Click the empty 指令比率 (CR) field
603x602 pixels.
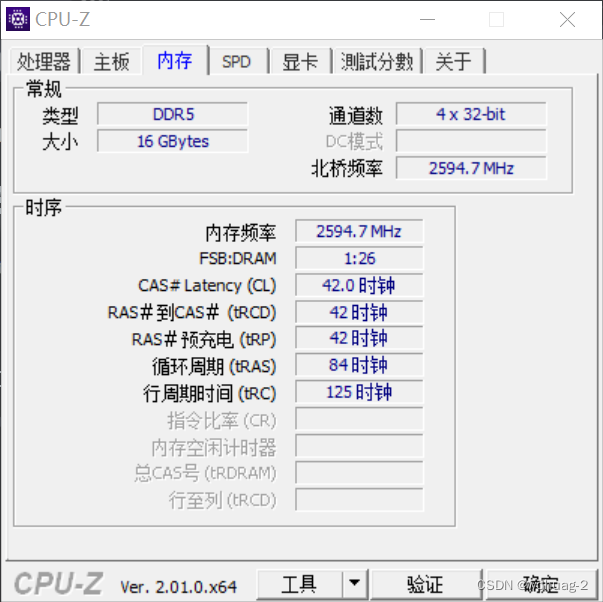[x=359, y=419]
